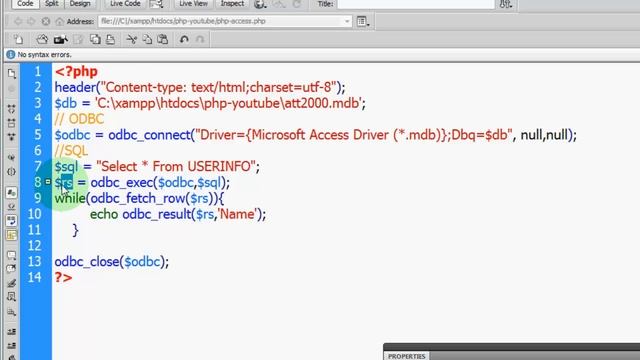640x360 pixels.
Task: Click Indent Code icon
Action: click(x=11, y=331)
